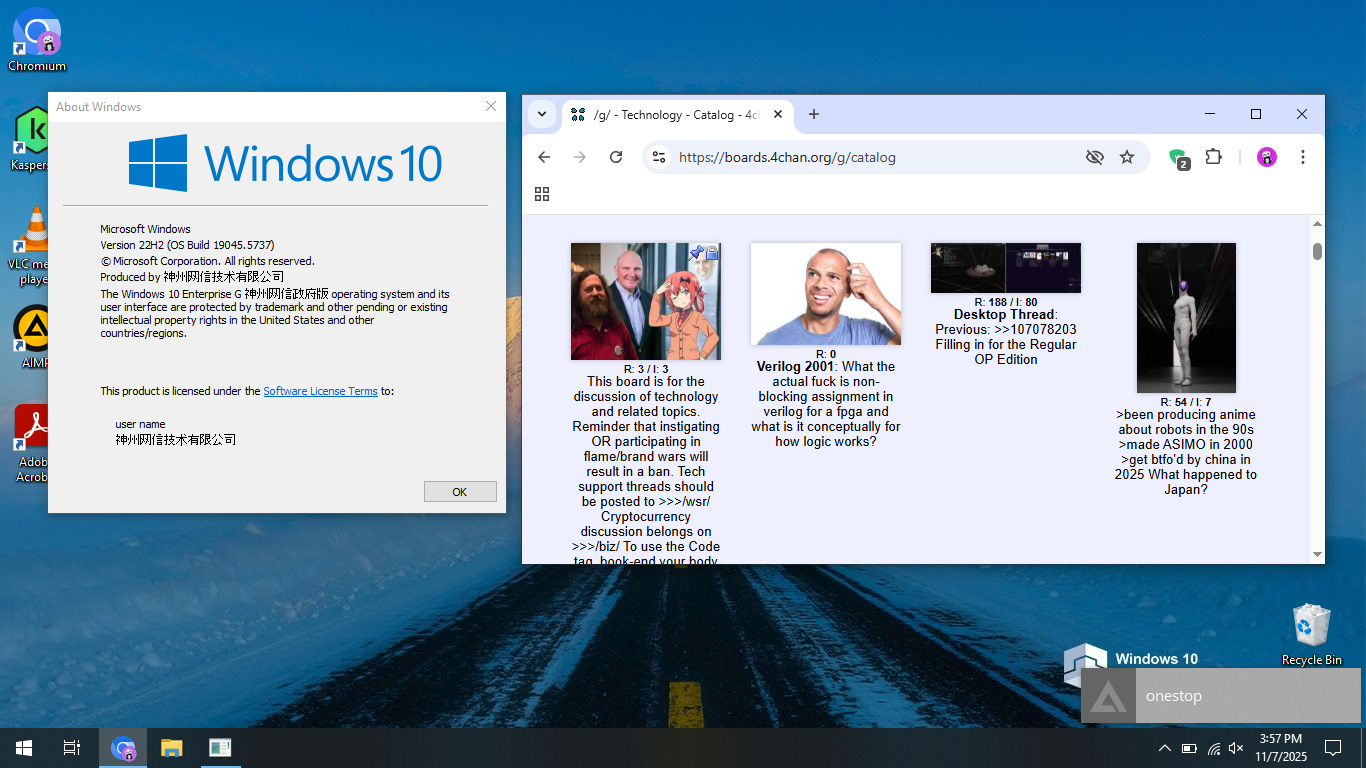
Task: Click the "R: 188 / I: 80" reply count
Action: point(1006,302)
